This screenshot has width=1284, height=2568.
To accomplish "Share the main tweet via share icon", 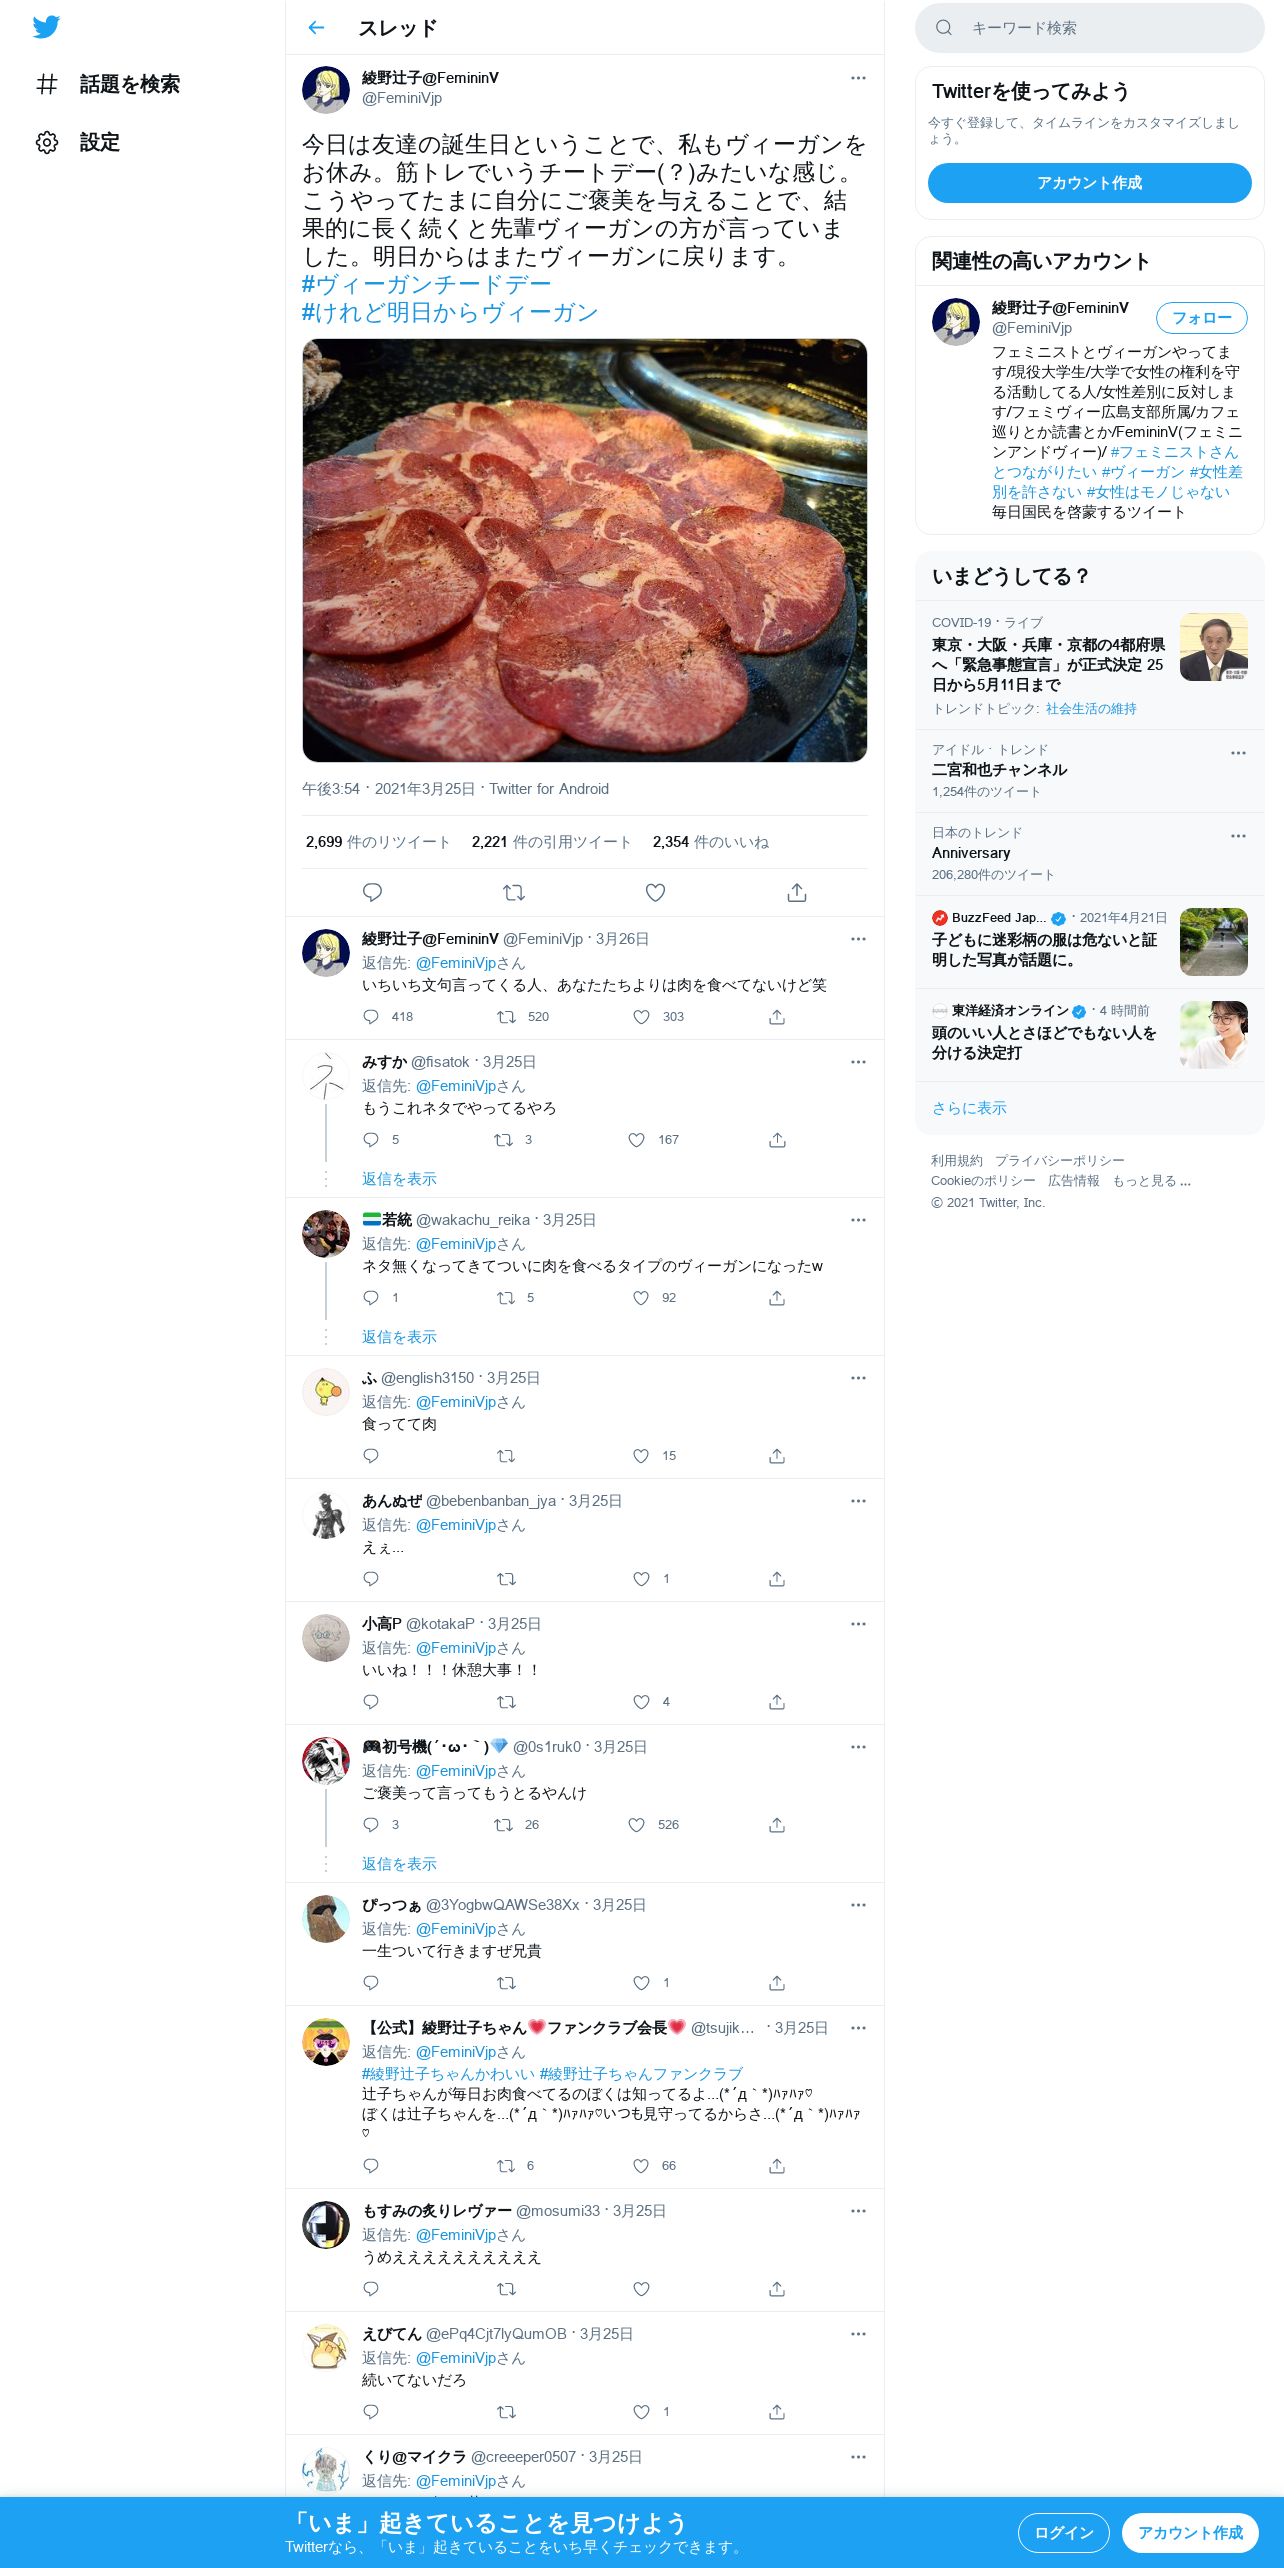I will coord(797,892).
